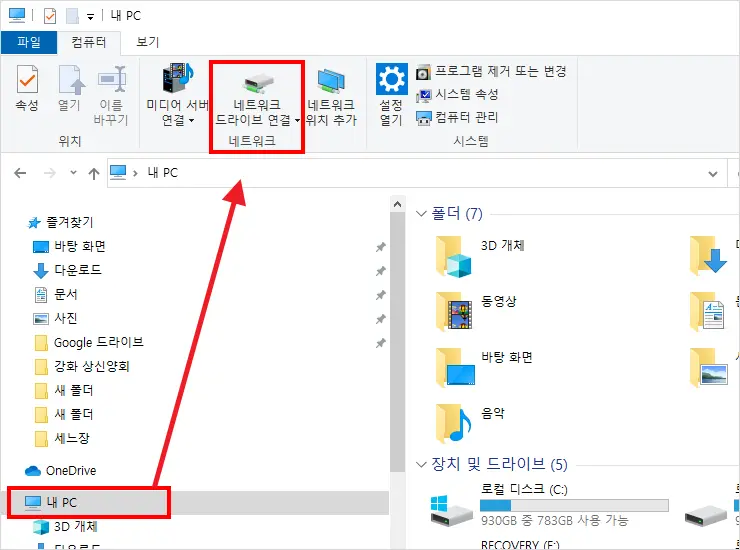The image size is (740, 550).
Task: Collapse the 장치 및 드라이브 (5) group
Action: [x=421, y=465]
